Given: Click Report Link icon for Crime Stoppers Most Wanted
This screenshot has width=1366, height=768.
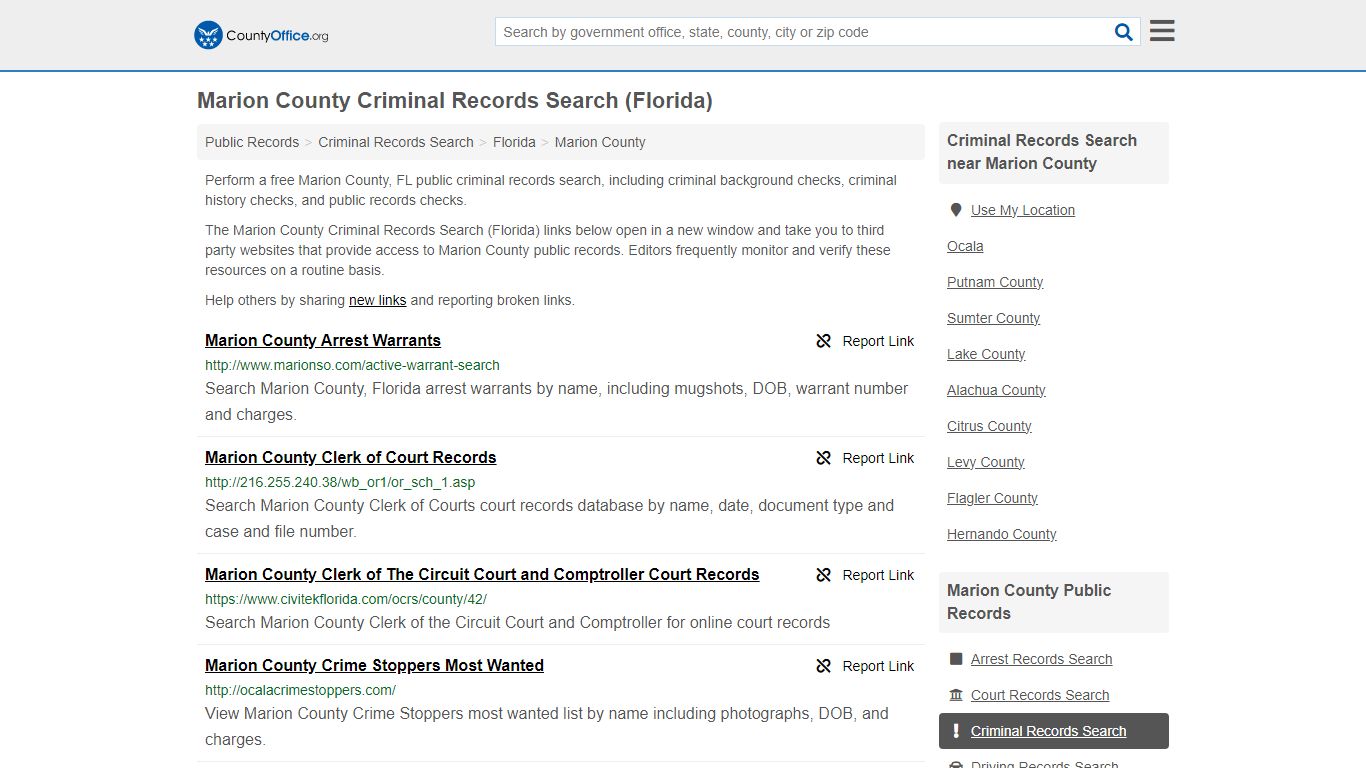Looking at the screenshot, I should [824, 666].
